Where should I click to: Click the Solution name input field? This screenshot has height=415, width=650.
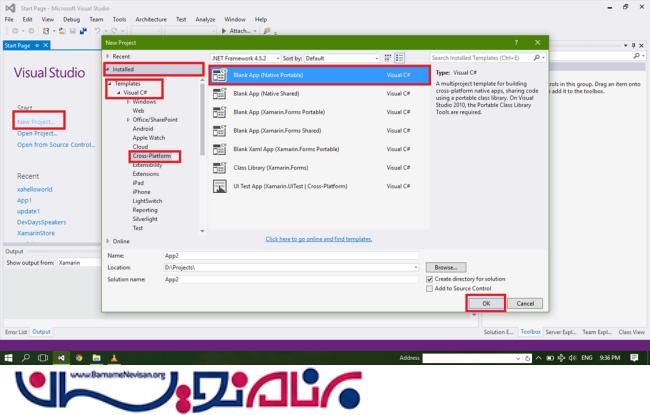pos(291,279)
